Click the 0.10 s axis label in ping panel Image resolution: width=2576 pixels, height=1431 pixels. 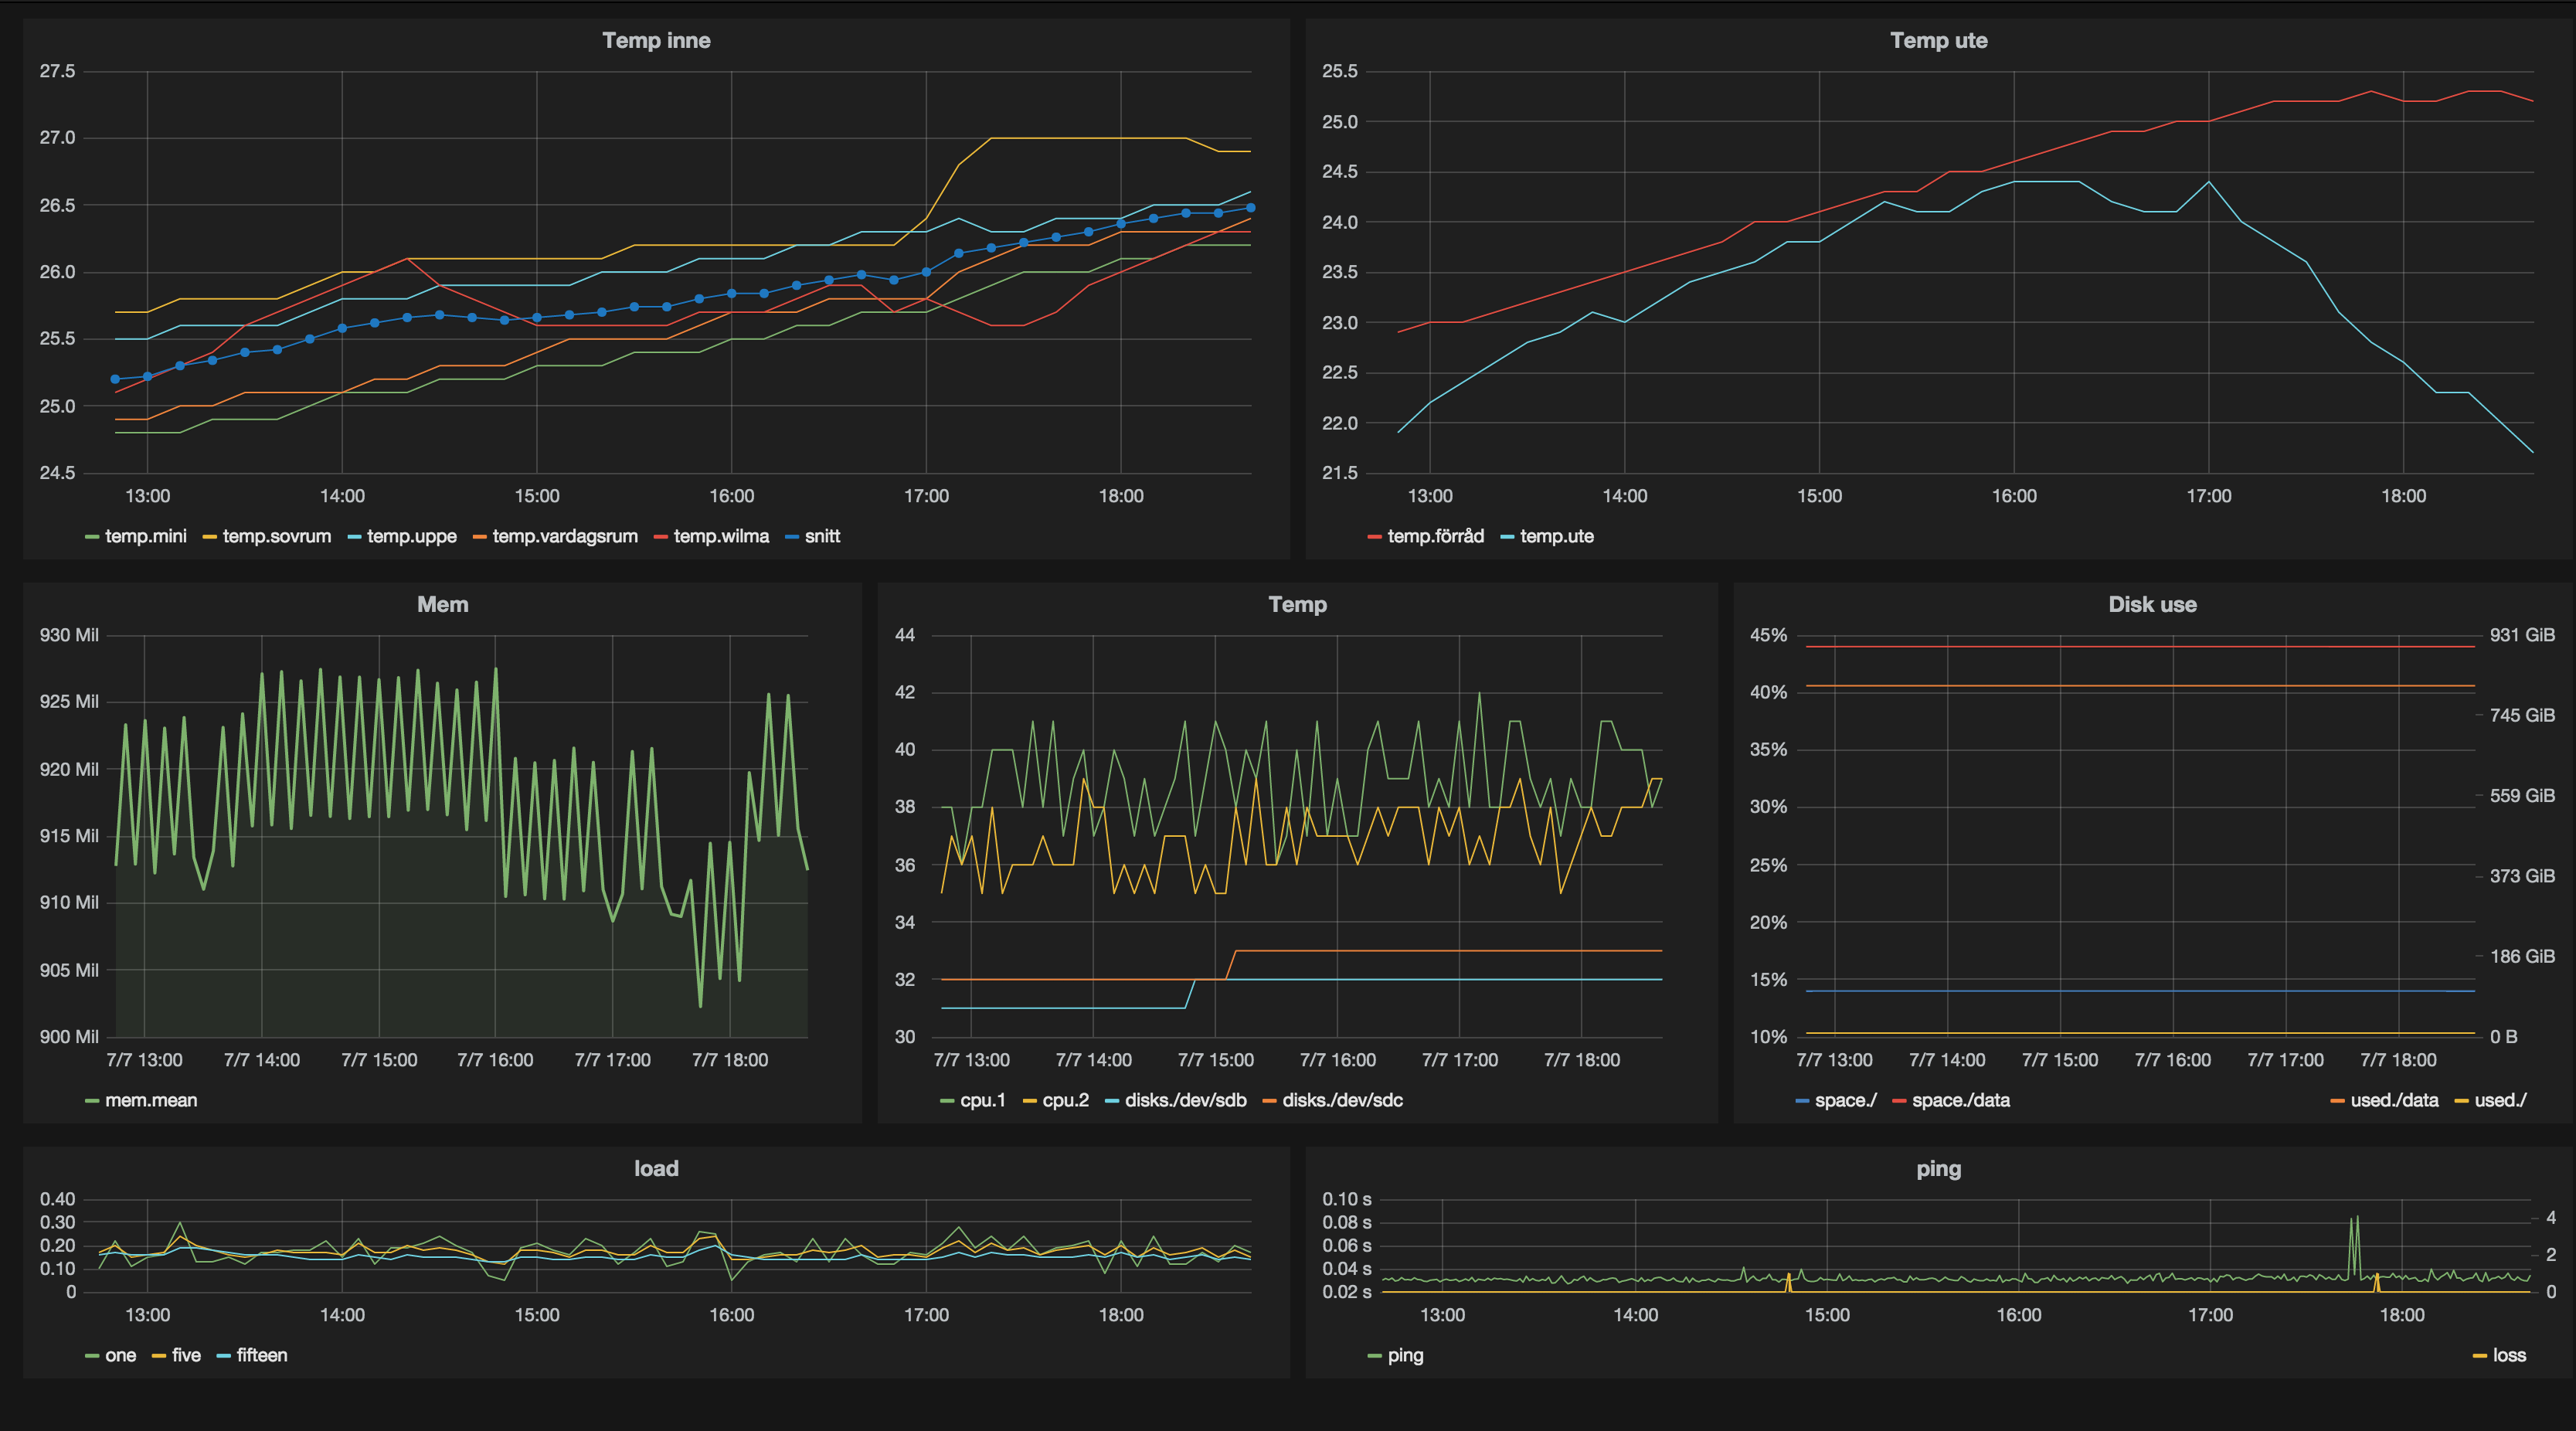point(1346,1199)
